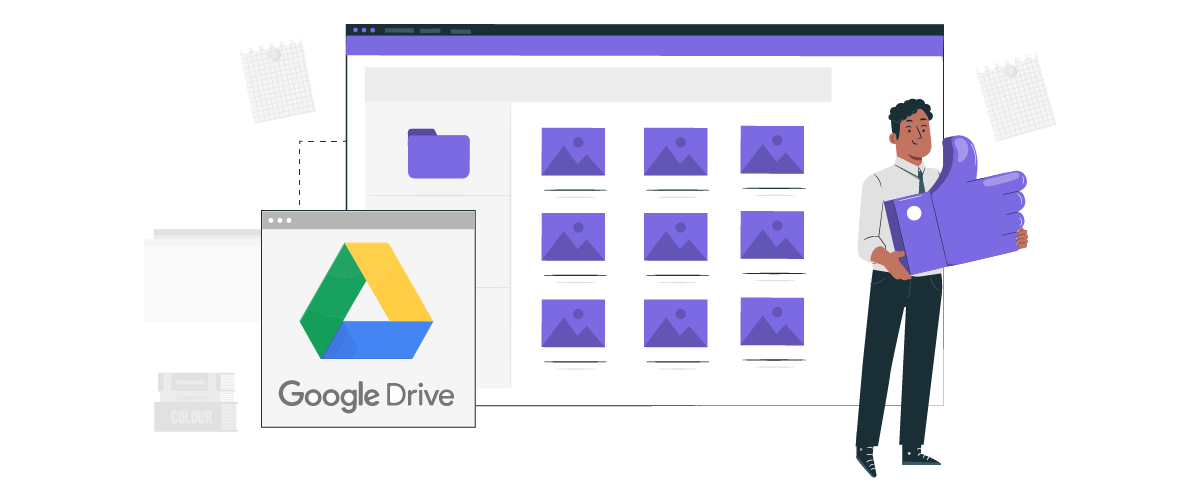The width and height of the screenshot is (1201, 501).
Task: Click the book labeled COLOUR
Action: click(194, 417)
